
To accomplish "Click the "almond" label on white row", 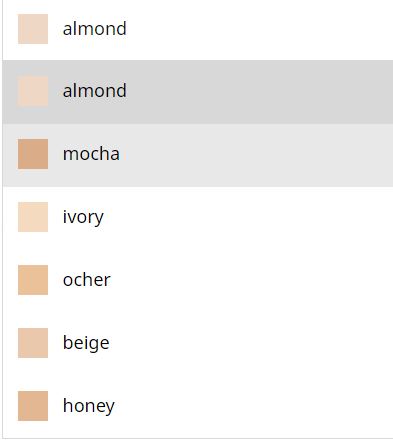I will click(95, 28).
